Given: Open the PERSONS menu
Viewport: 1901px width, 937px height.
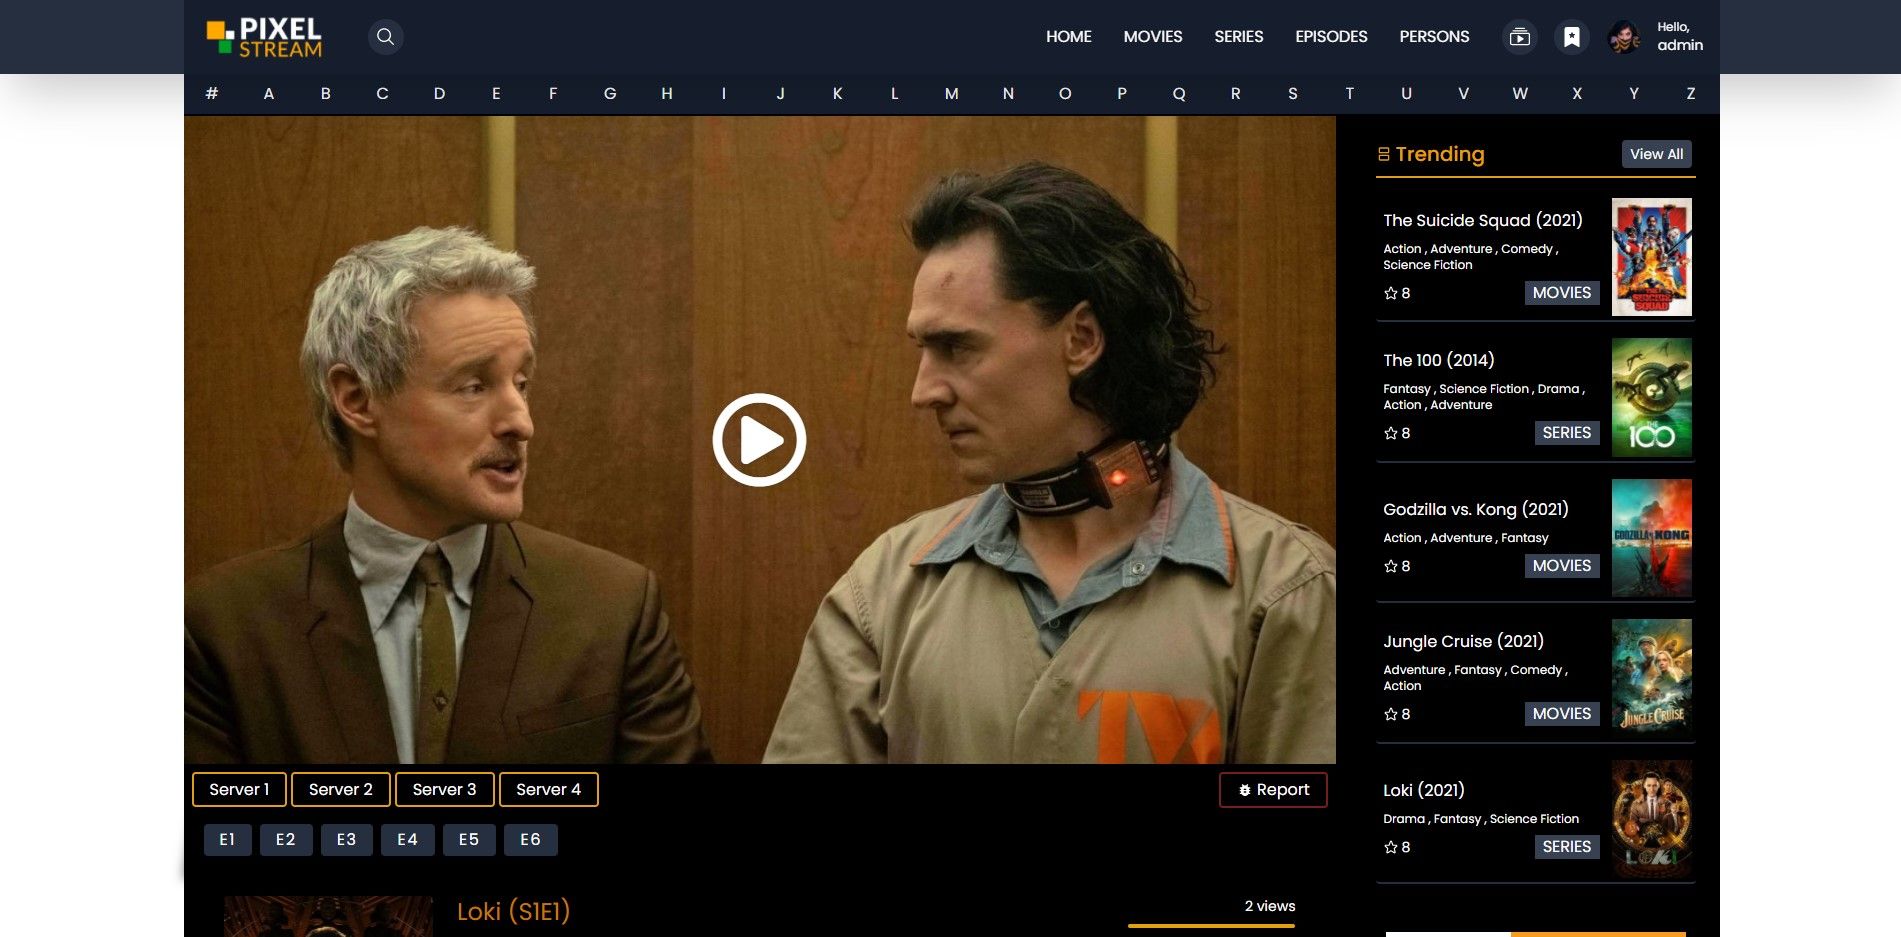Looking at the screenshot, I should [x=1434, y=36].
